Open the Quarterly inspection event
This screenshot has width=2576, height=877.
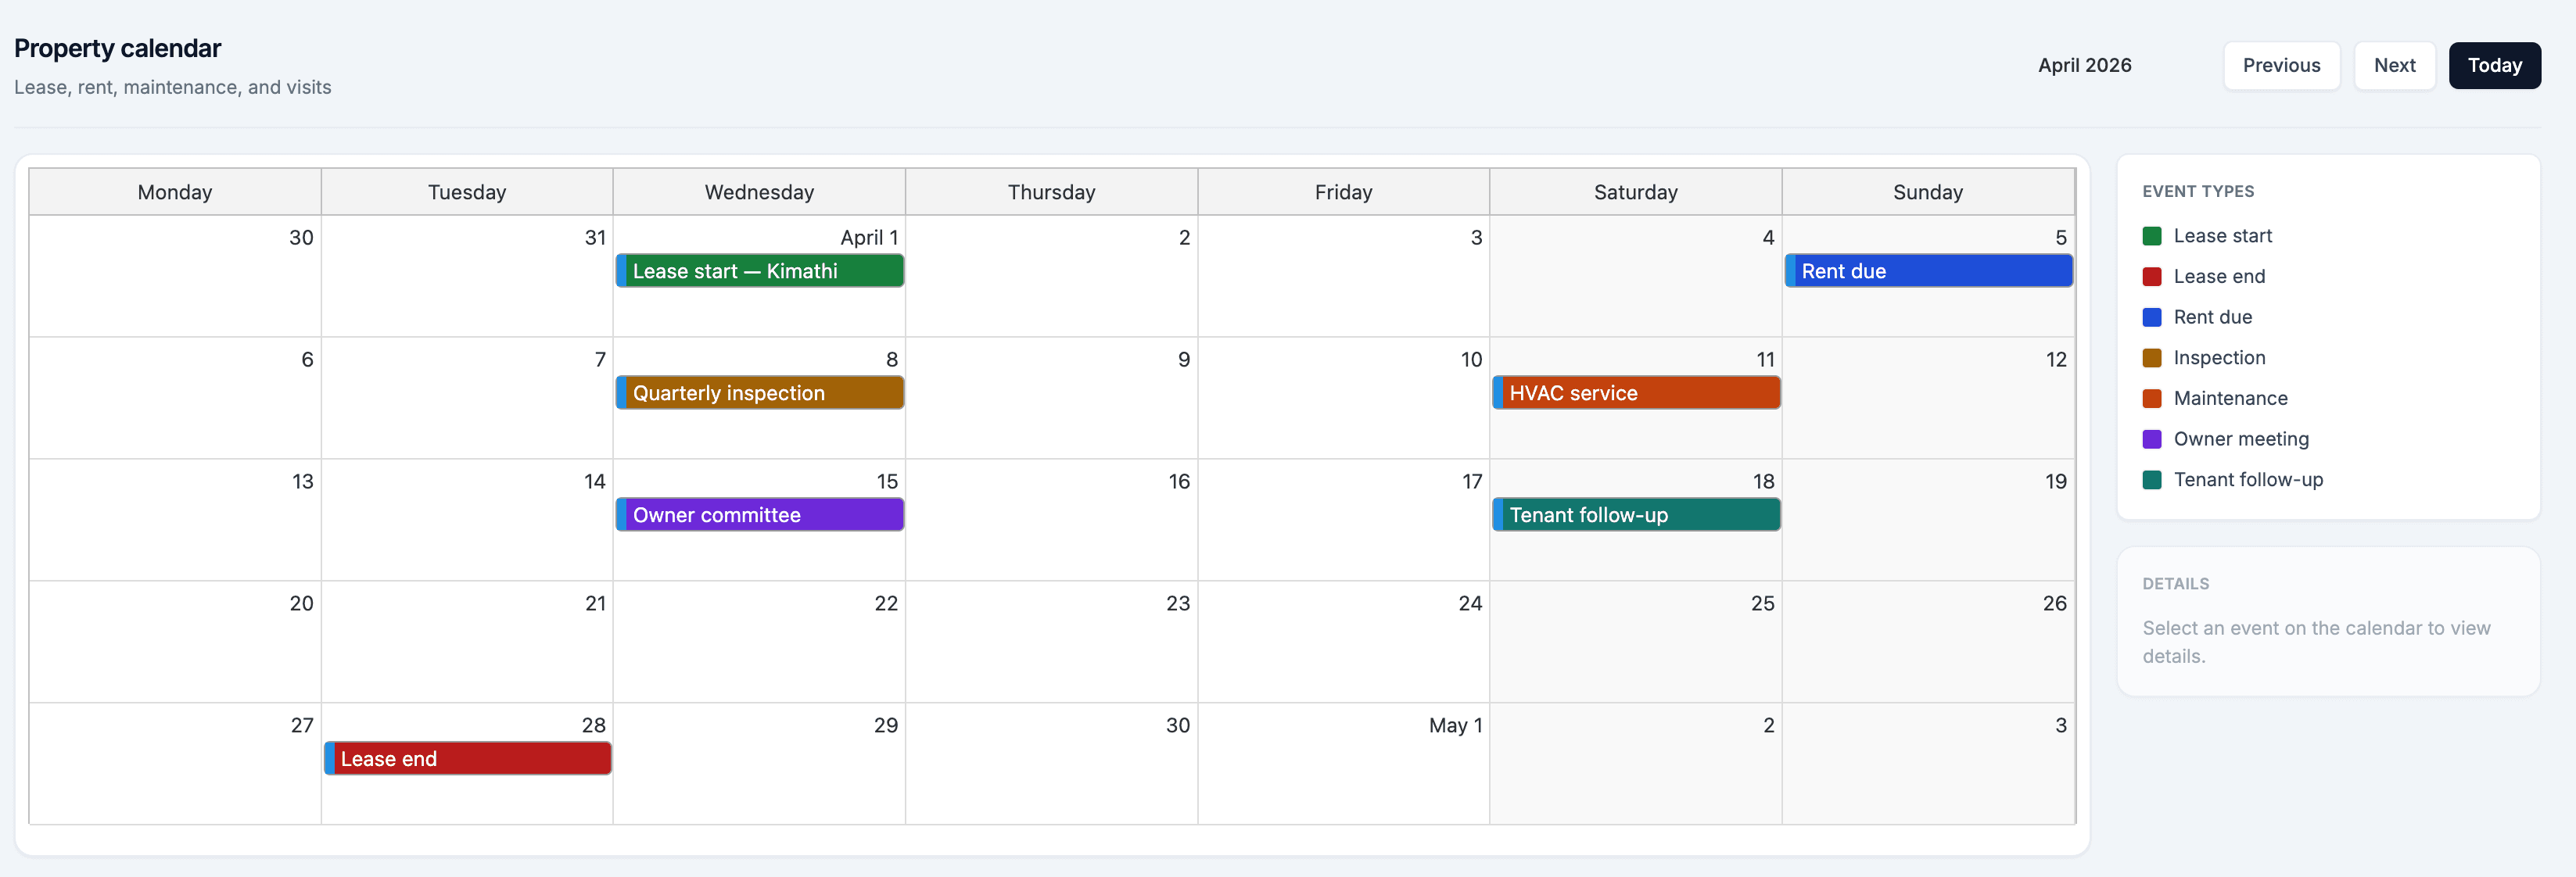pos(759,392)
